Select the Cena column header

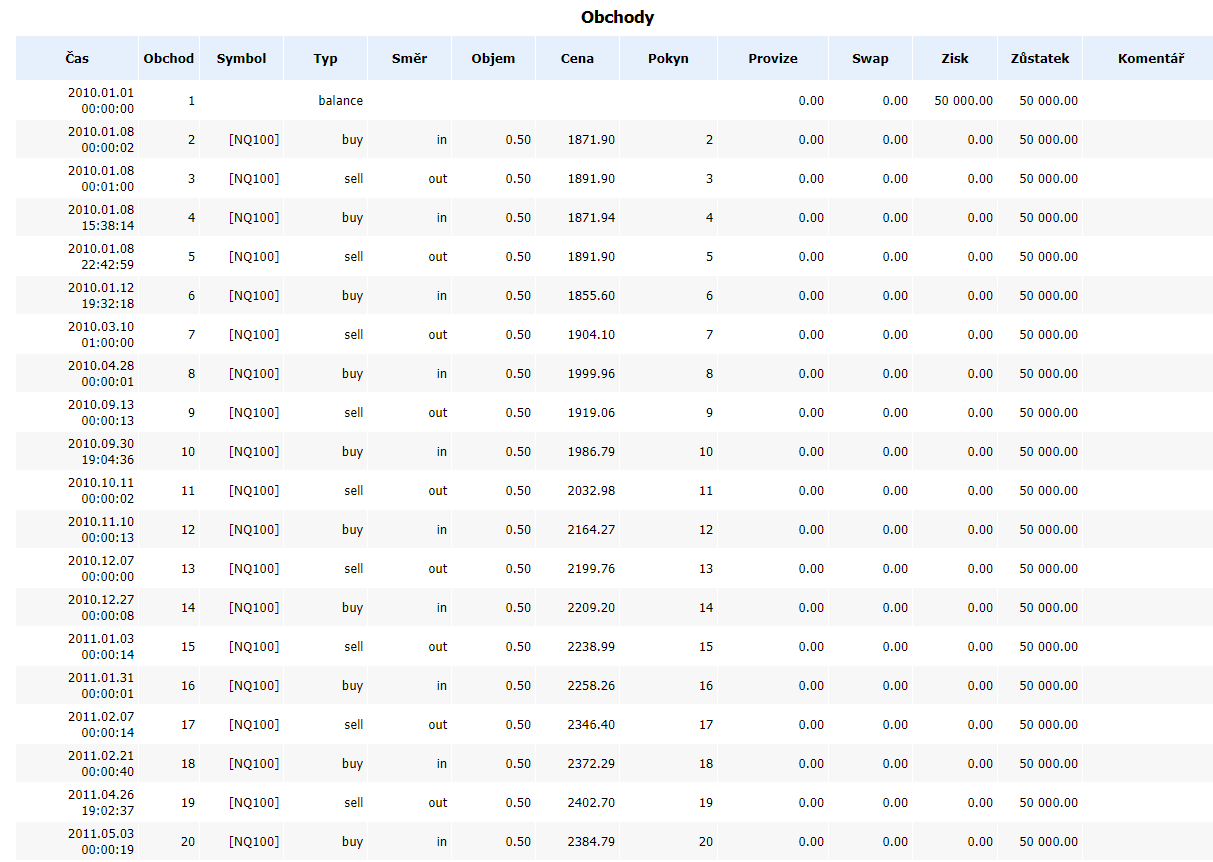[x=577, y=58]
